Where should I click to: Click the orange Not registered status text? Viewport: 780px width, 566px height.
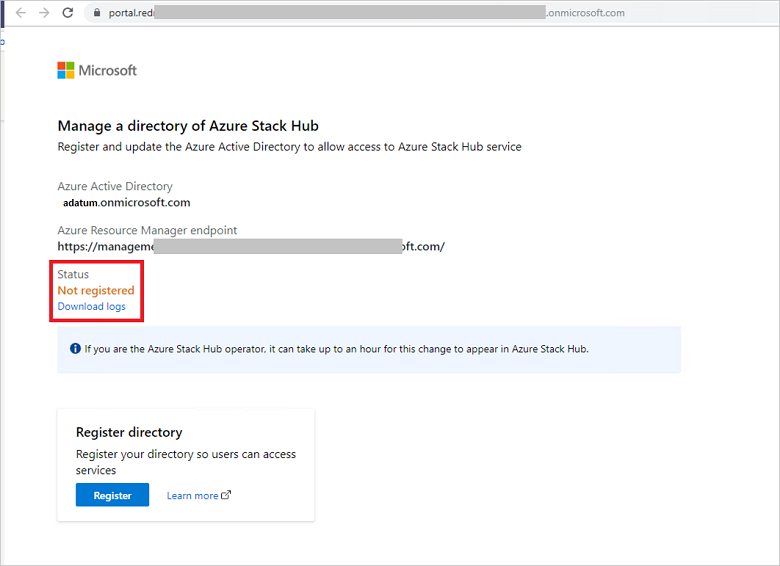tap(96, 290)
